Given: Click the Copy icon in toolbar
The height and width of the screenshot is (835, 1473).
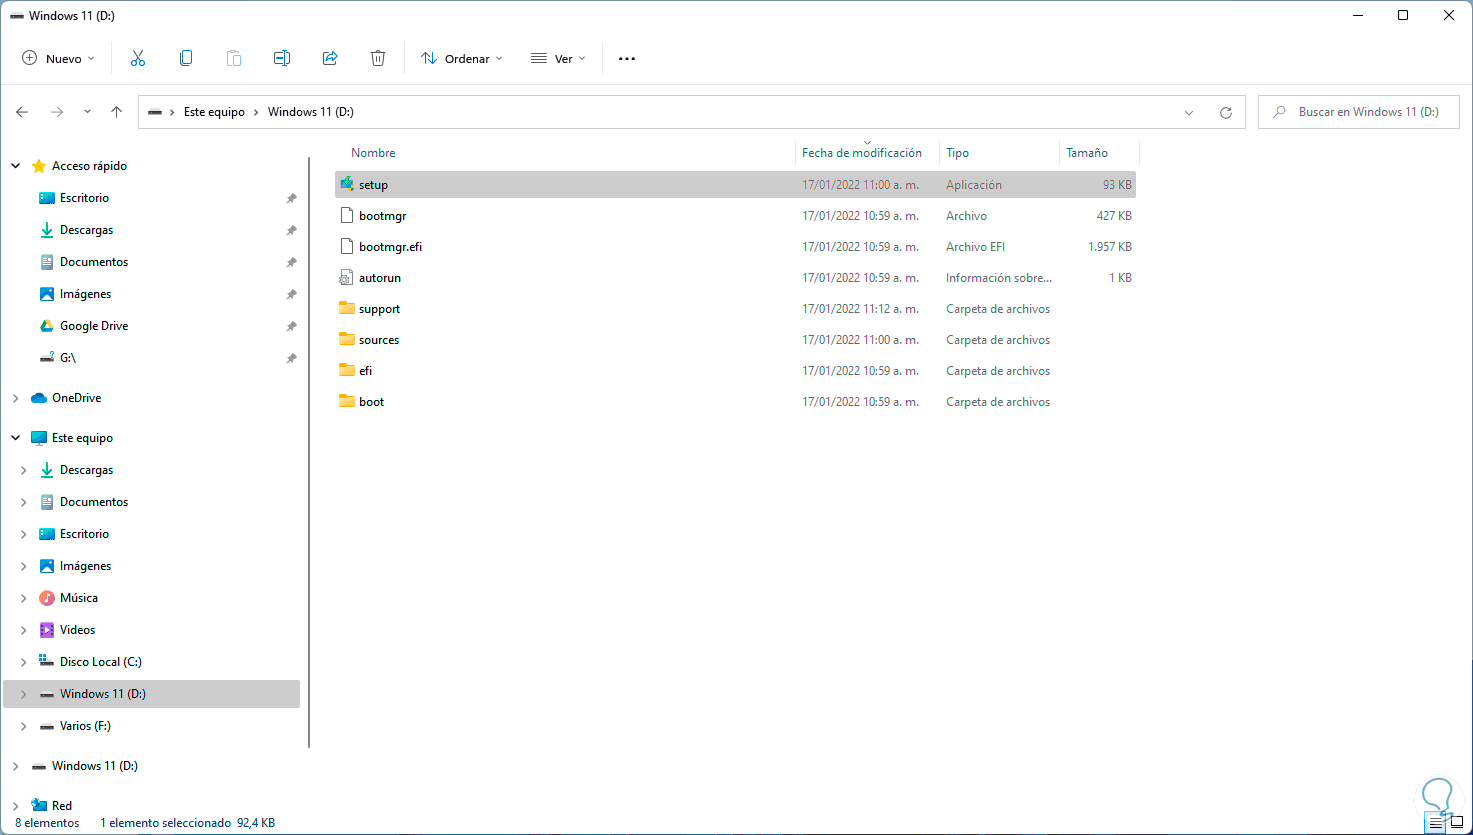Looking at the screenshot, I should point(186,58).
